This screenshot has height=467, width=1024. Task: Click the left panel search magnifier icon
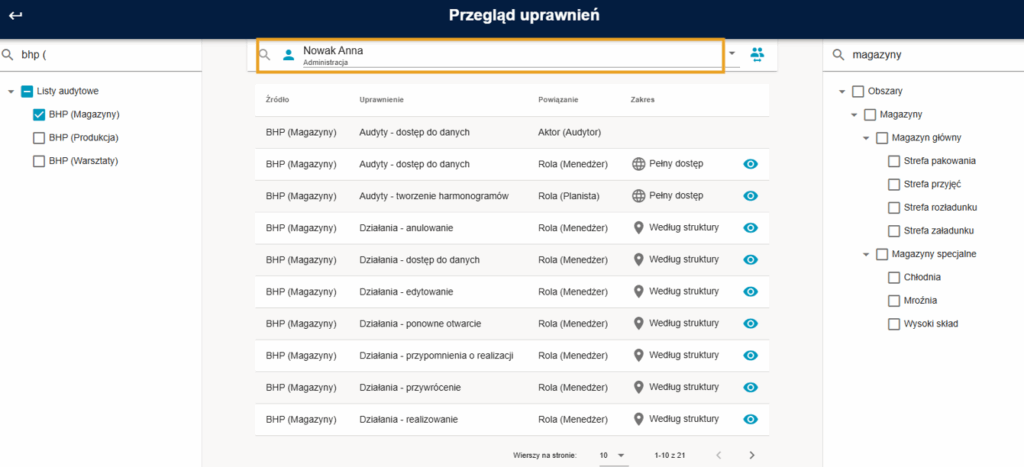8,55
